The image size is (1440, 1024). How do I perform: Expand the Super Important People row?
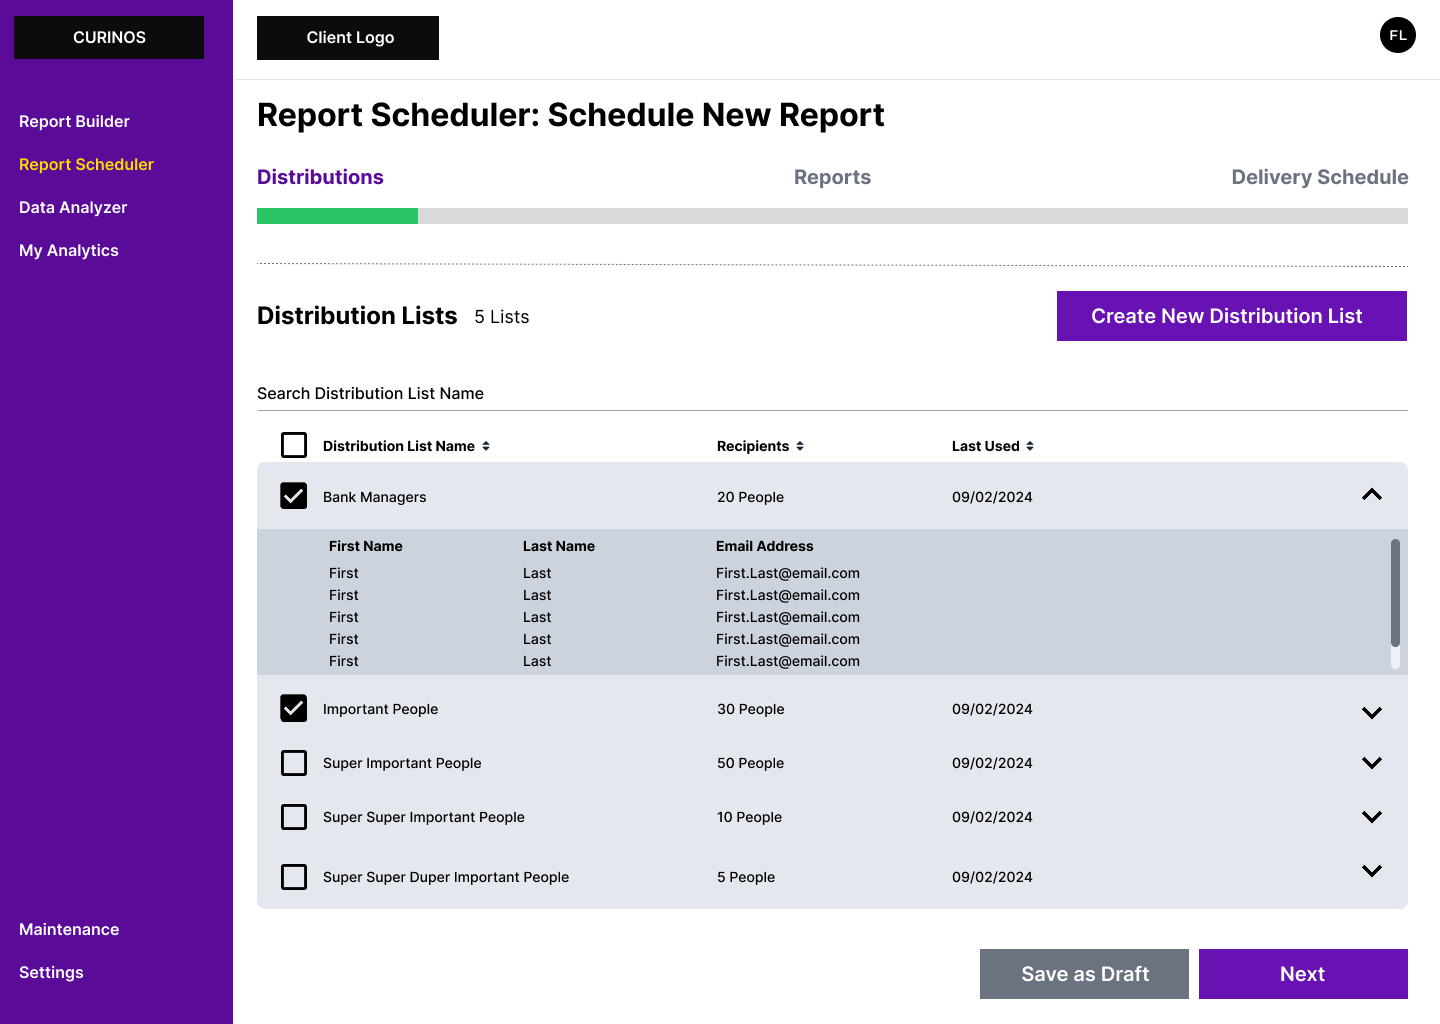(1372, 763)
